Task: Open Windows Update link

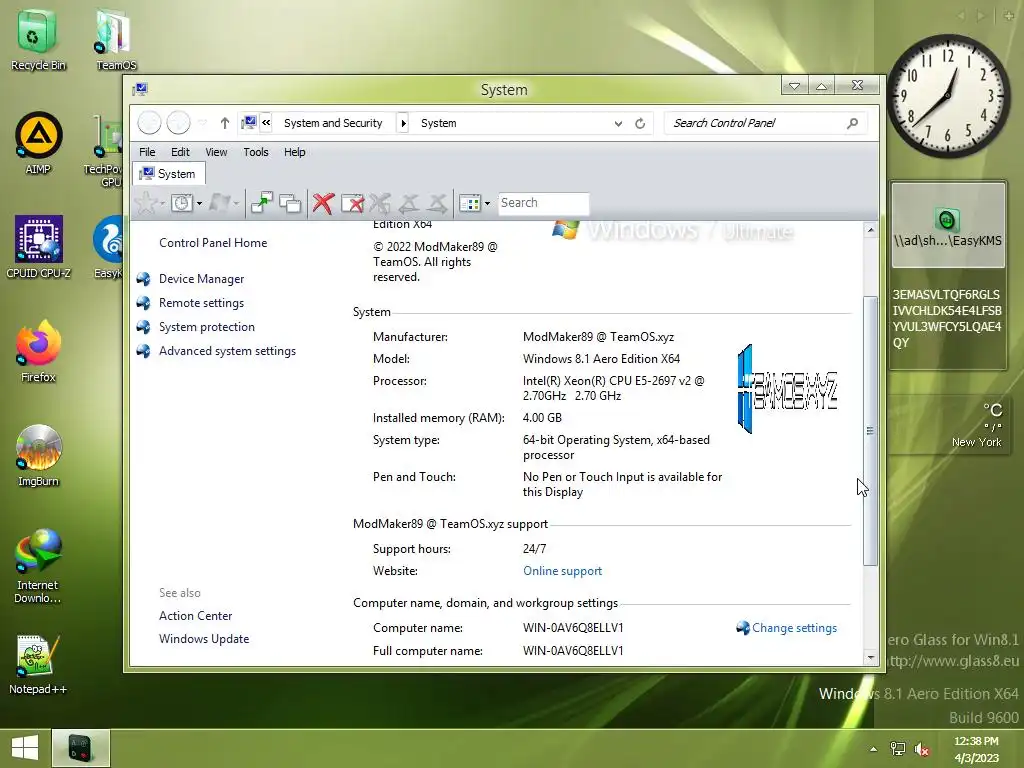Action: pos(204,639)
